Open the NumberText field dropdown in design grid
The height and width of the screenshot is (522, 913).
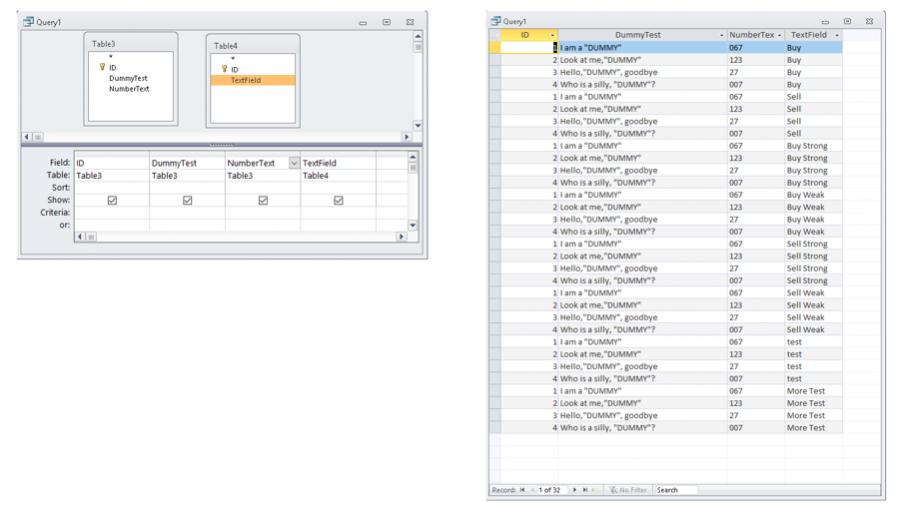click(294, 163)
